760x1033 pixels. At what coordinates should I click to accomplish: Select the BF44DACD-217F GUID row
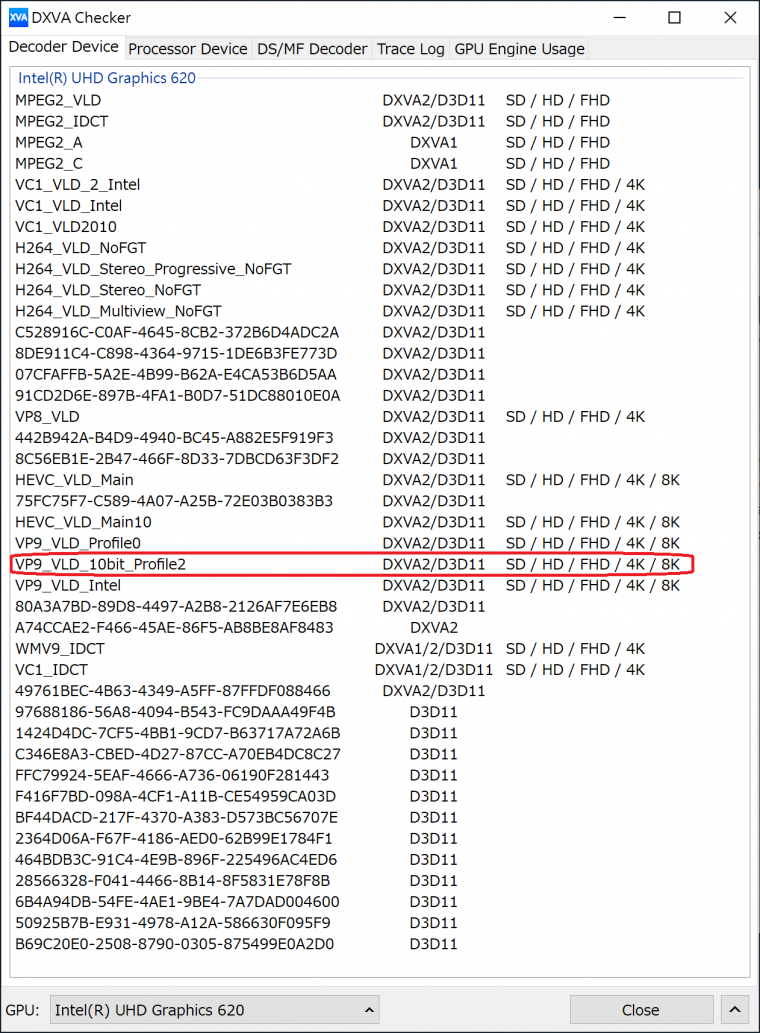379,817
